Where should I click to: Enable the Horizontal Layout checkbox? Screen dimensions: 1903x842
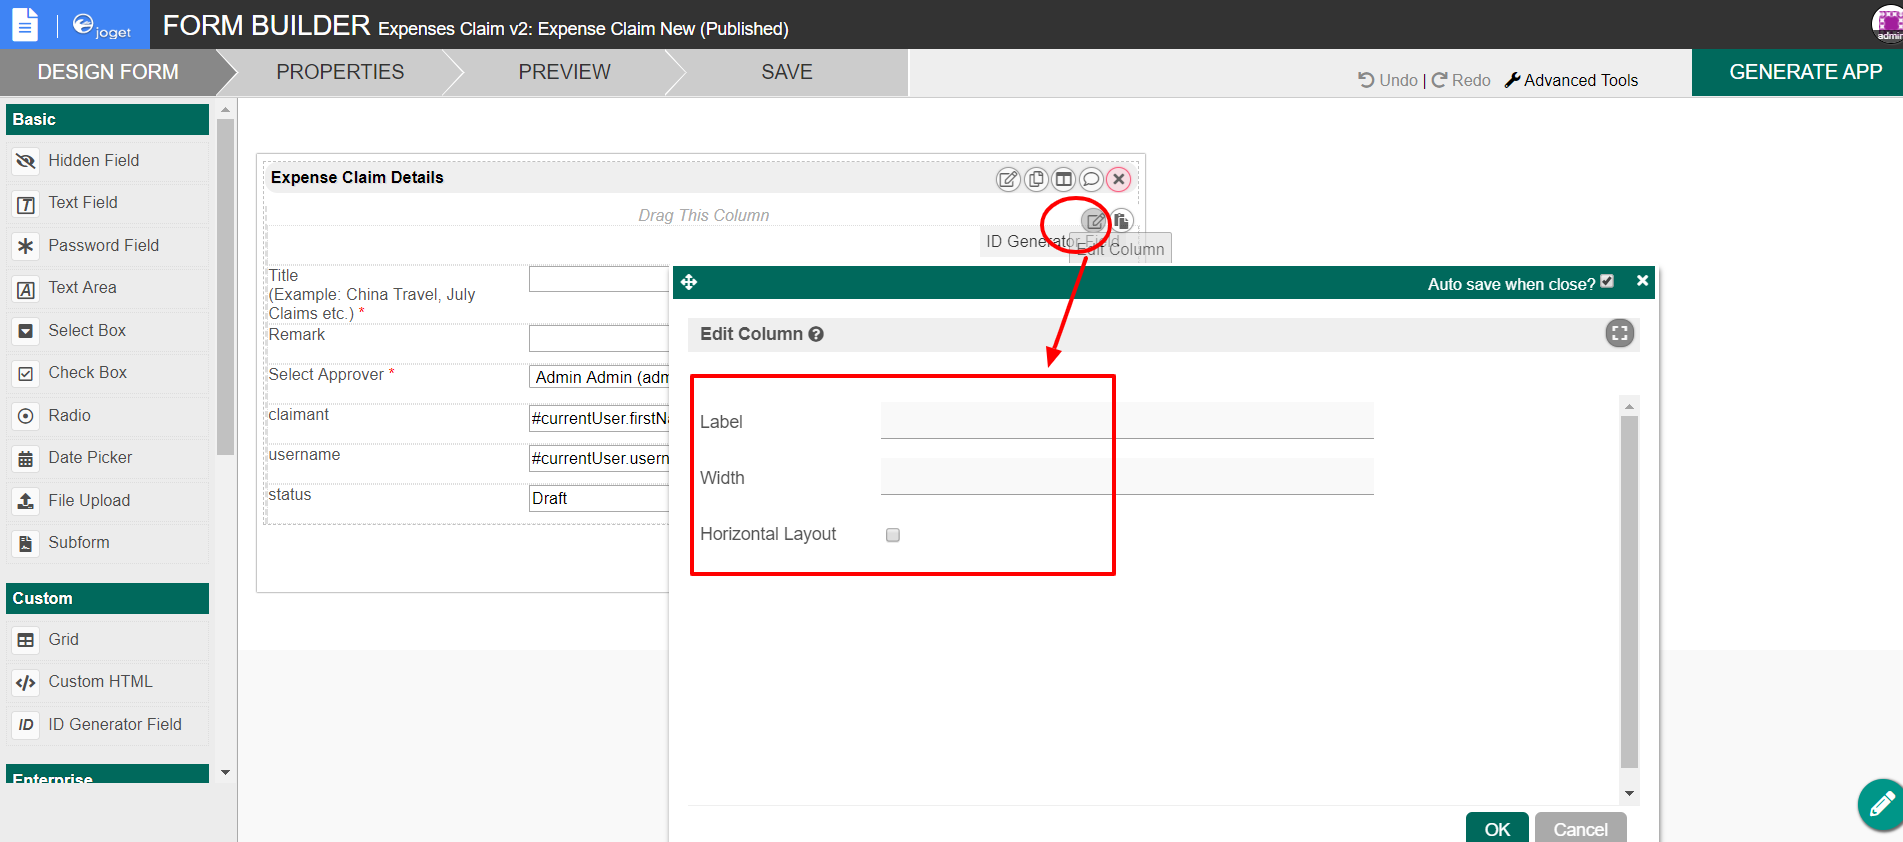click(893, 535)
